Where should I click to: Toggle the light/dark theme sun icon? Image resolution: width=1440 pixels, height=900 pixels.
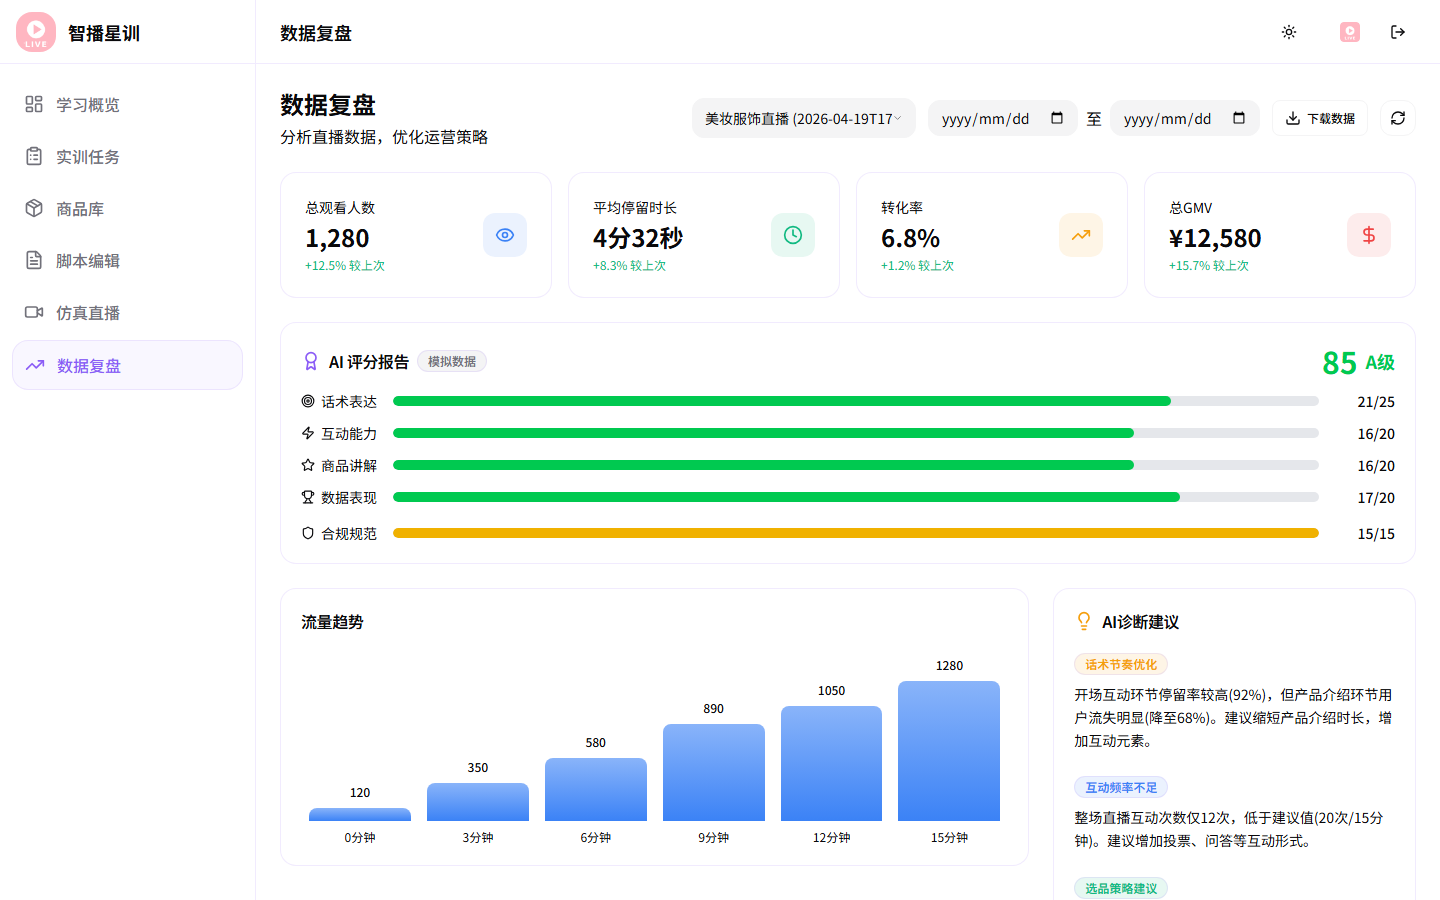click(1289, 32)
